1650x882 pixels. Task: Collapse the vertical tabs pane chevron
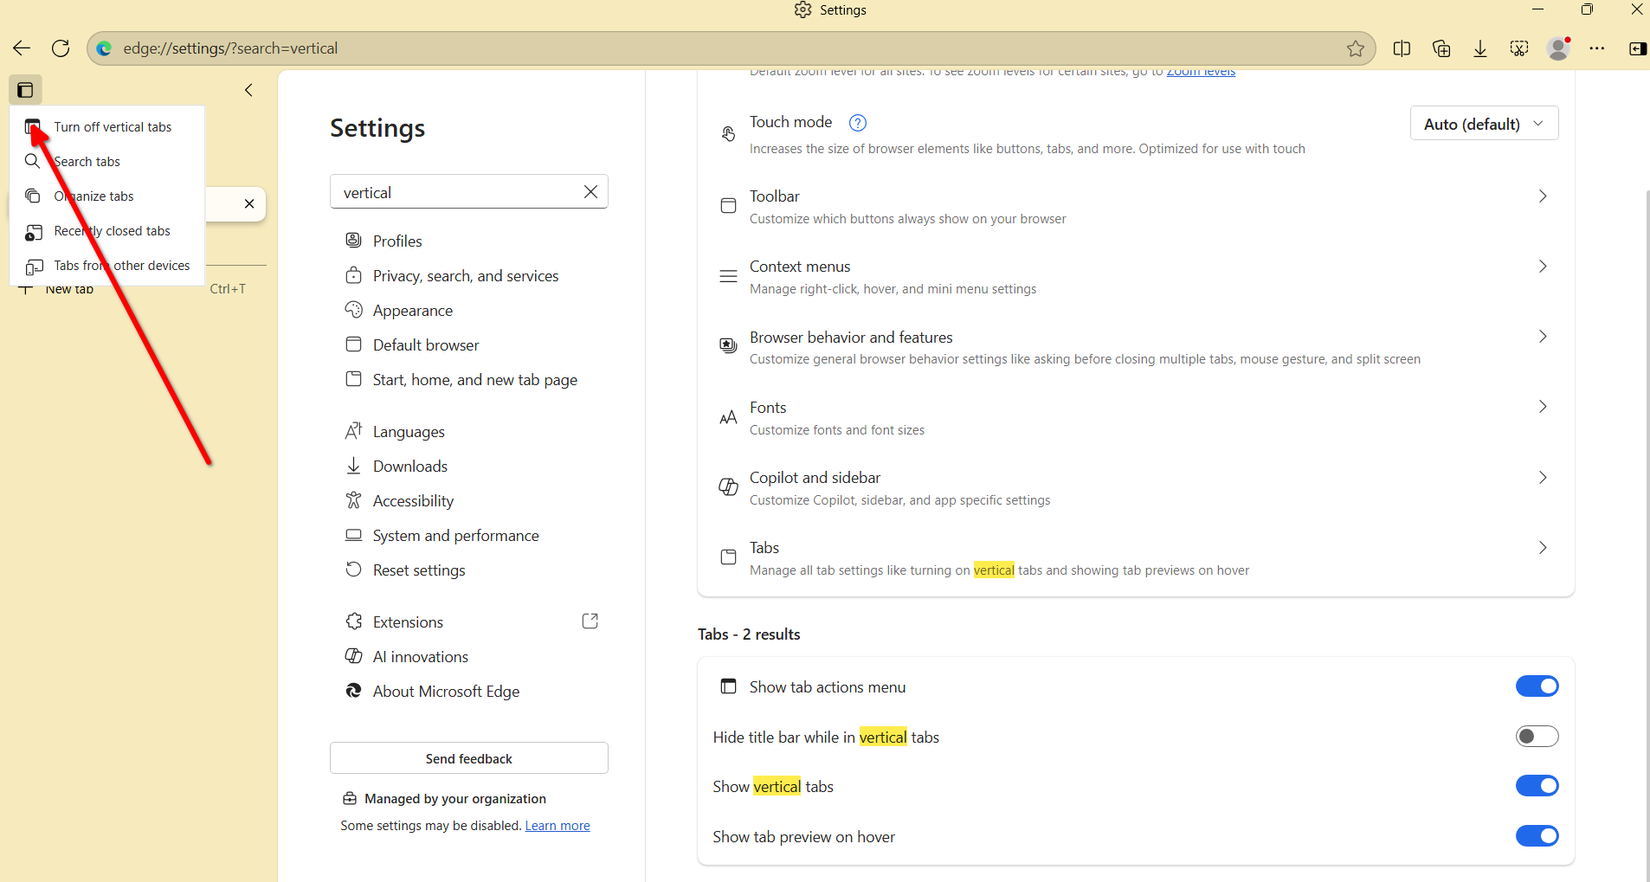249,90
